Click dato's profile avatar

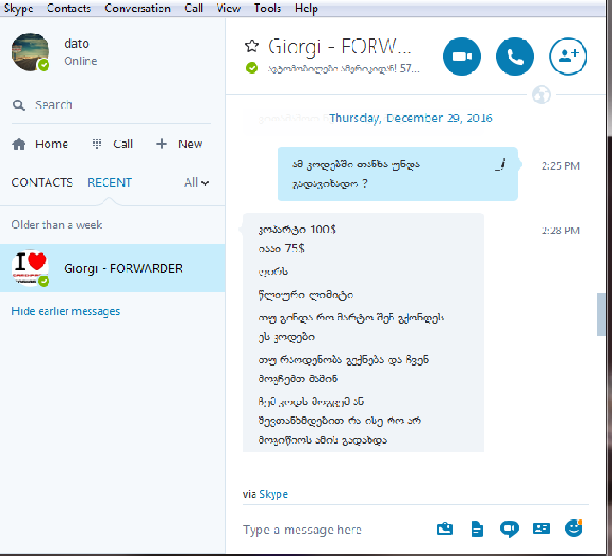(30, 52)
